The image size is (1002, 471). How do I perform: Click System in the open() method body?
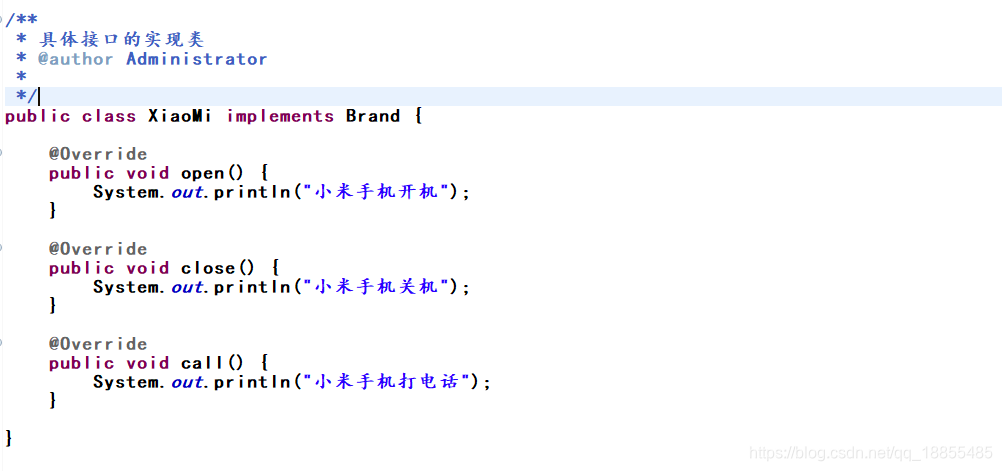128,192
